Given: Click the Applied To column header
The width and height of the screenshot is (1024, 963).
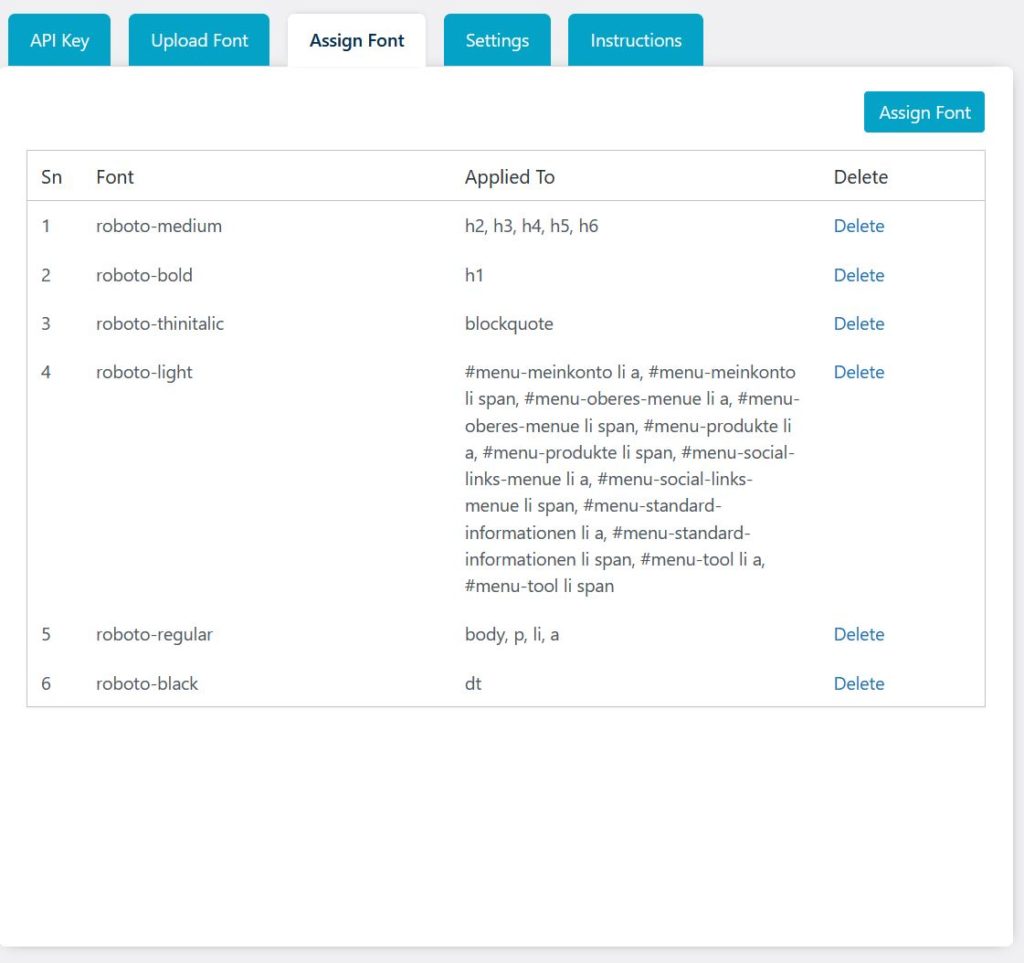Looking at the screenshot, I should pos(509,177).
